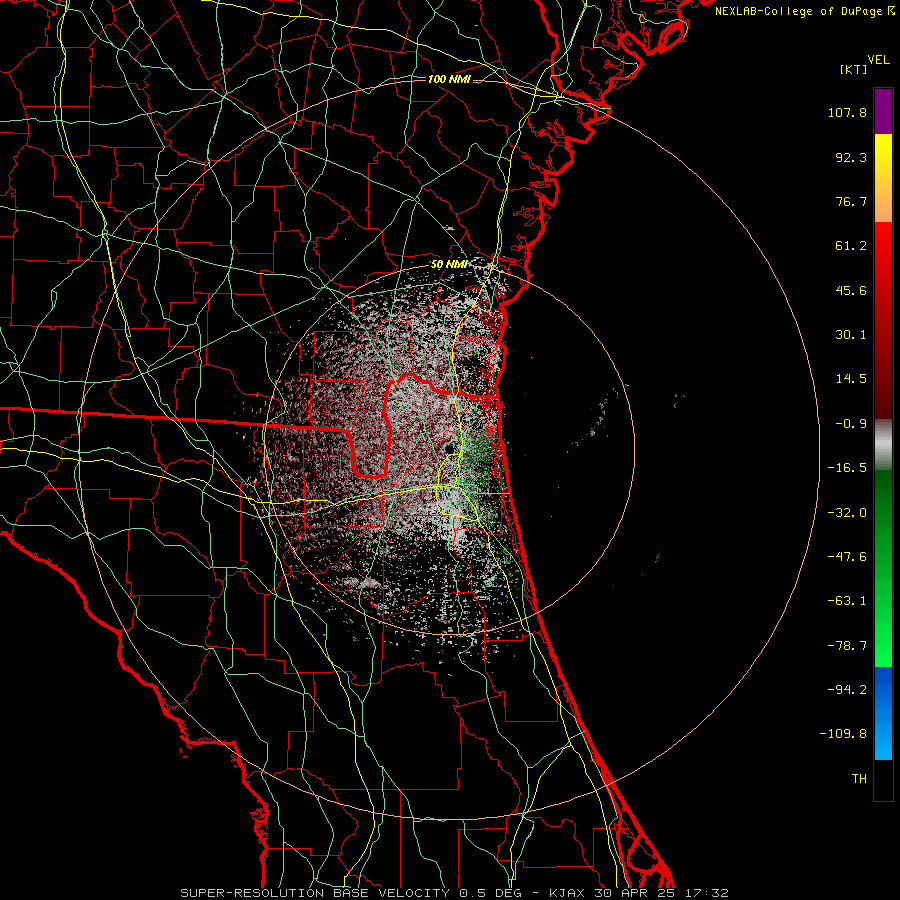900x900 pixels.
Task: Click the -109.8 legend value
Action: [843, 734]
